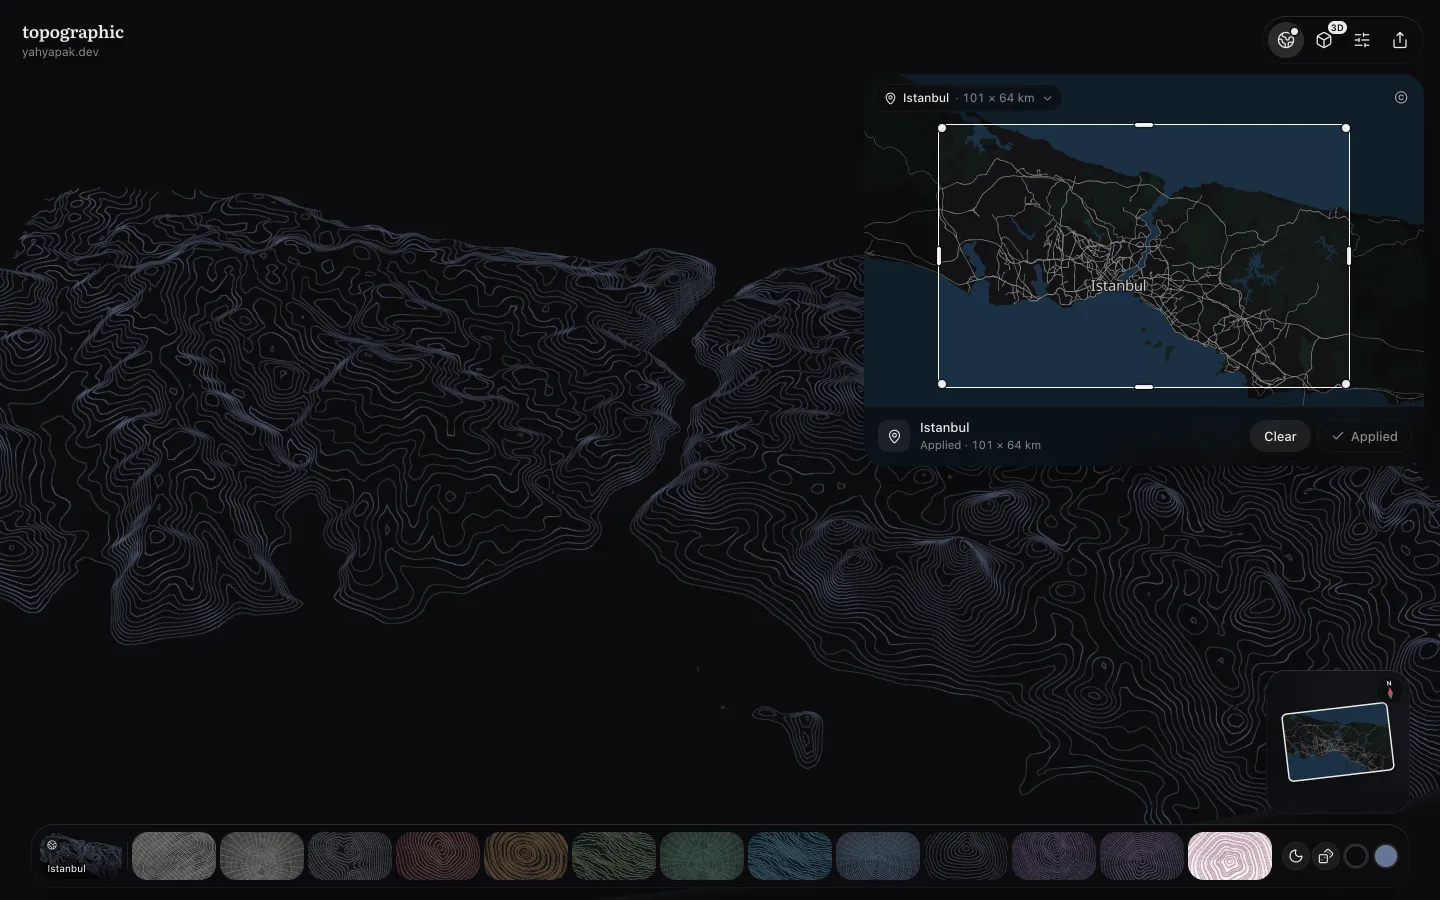The image size is (1440, 900).
Task: Click the copyright attribution icon on map
Action: 1401,98
